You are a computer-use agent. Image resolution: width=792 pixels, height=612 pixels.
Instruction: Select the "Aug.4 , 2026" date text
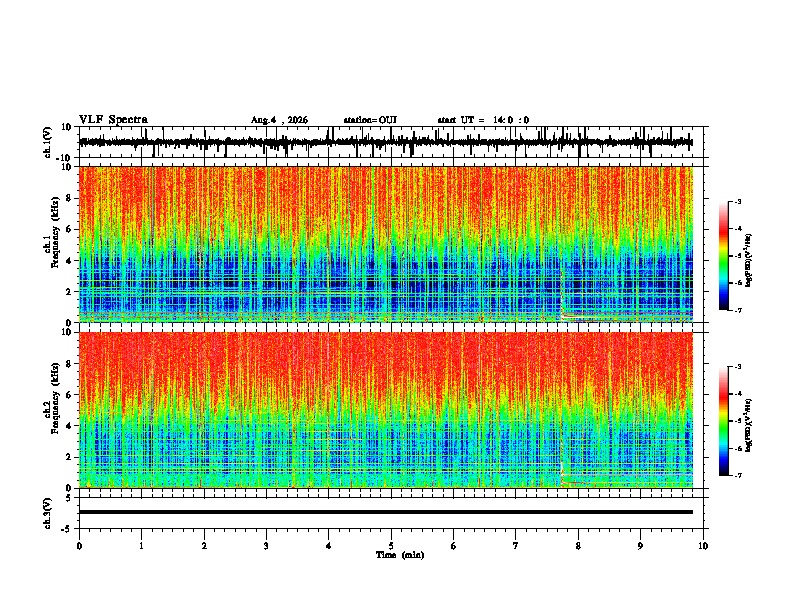(x=279, y=120)
